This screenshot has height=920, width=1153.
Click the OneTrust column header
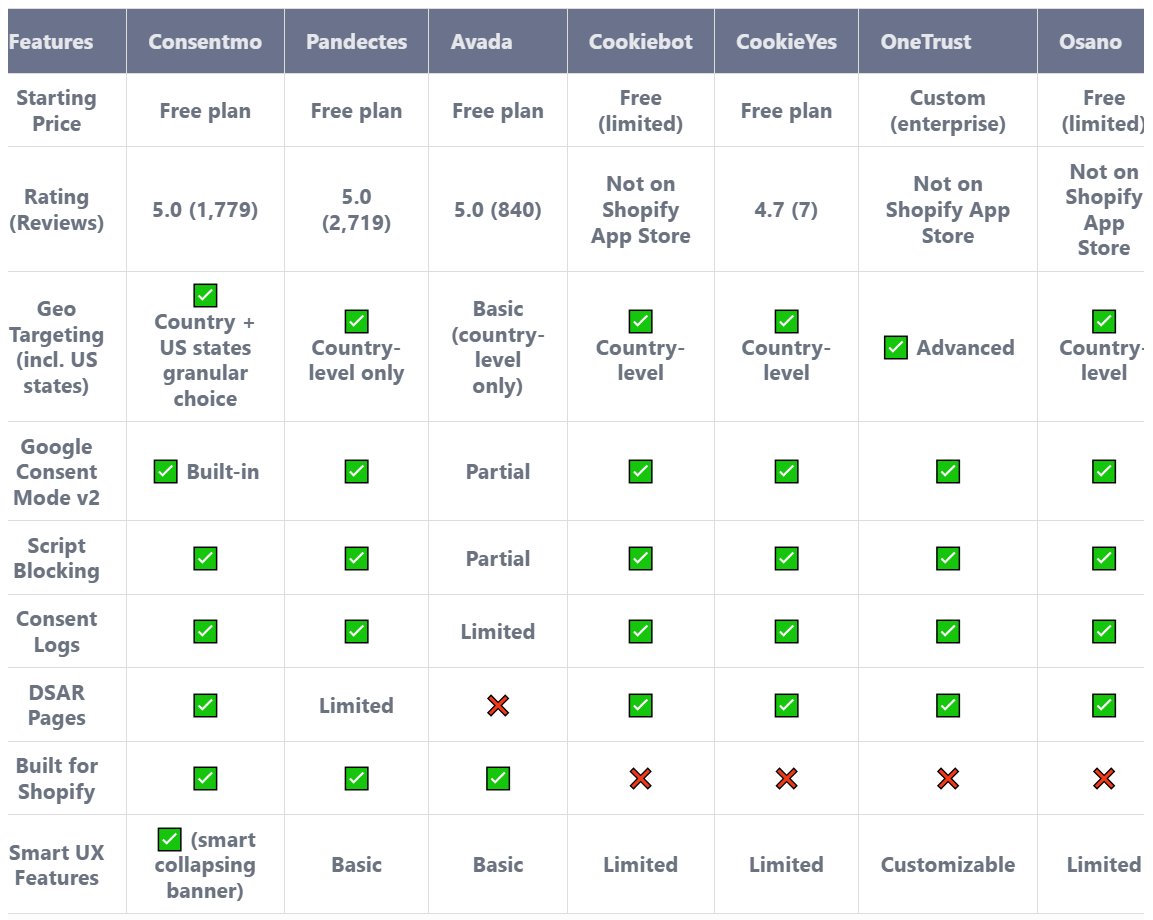click(x=926, y=42)
